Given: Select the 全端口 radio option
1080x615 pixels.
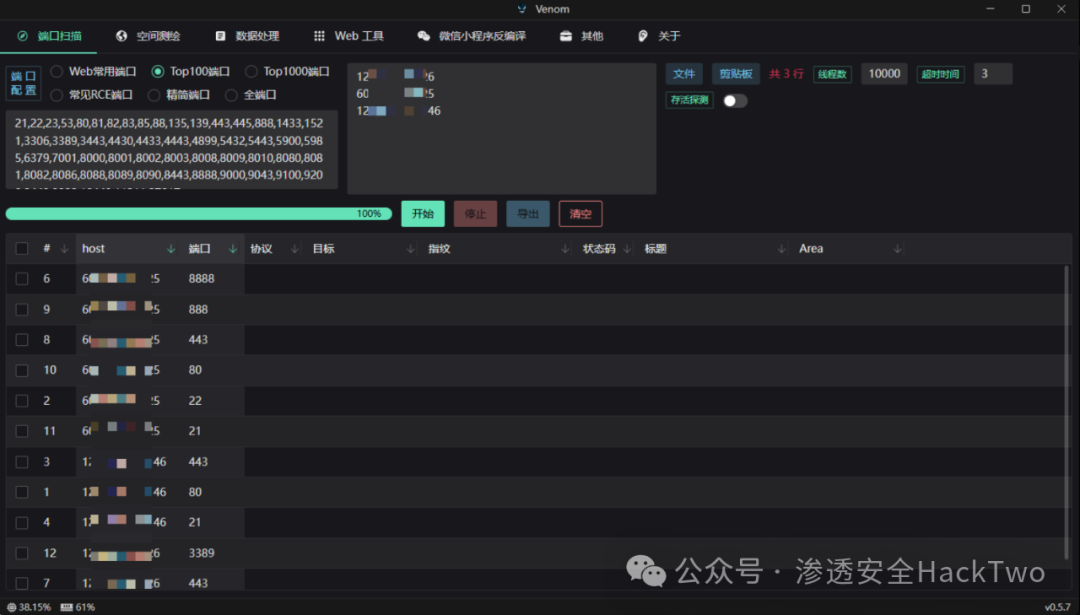Looking at the screenshot, I should pos(231,95).
